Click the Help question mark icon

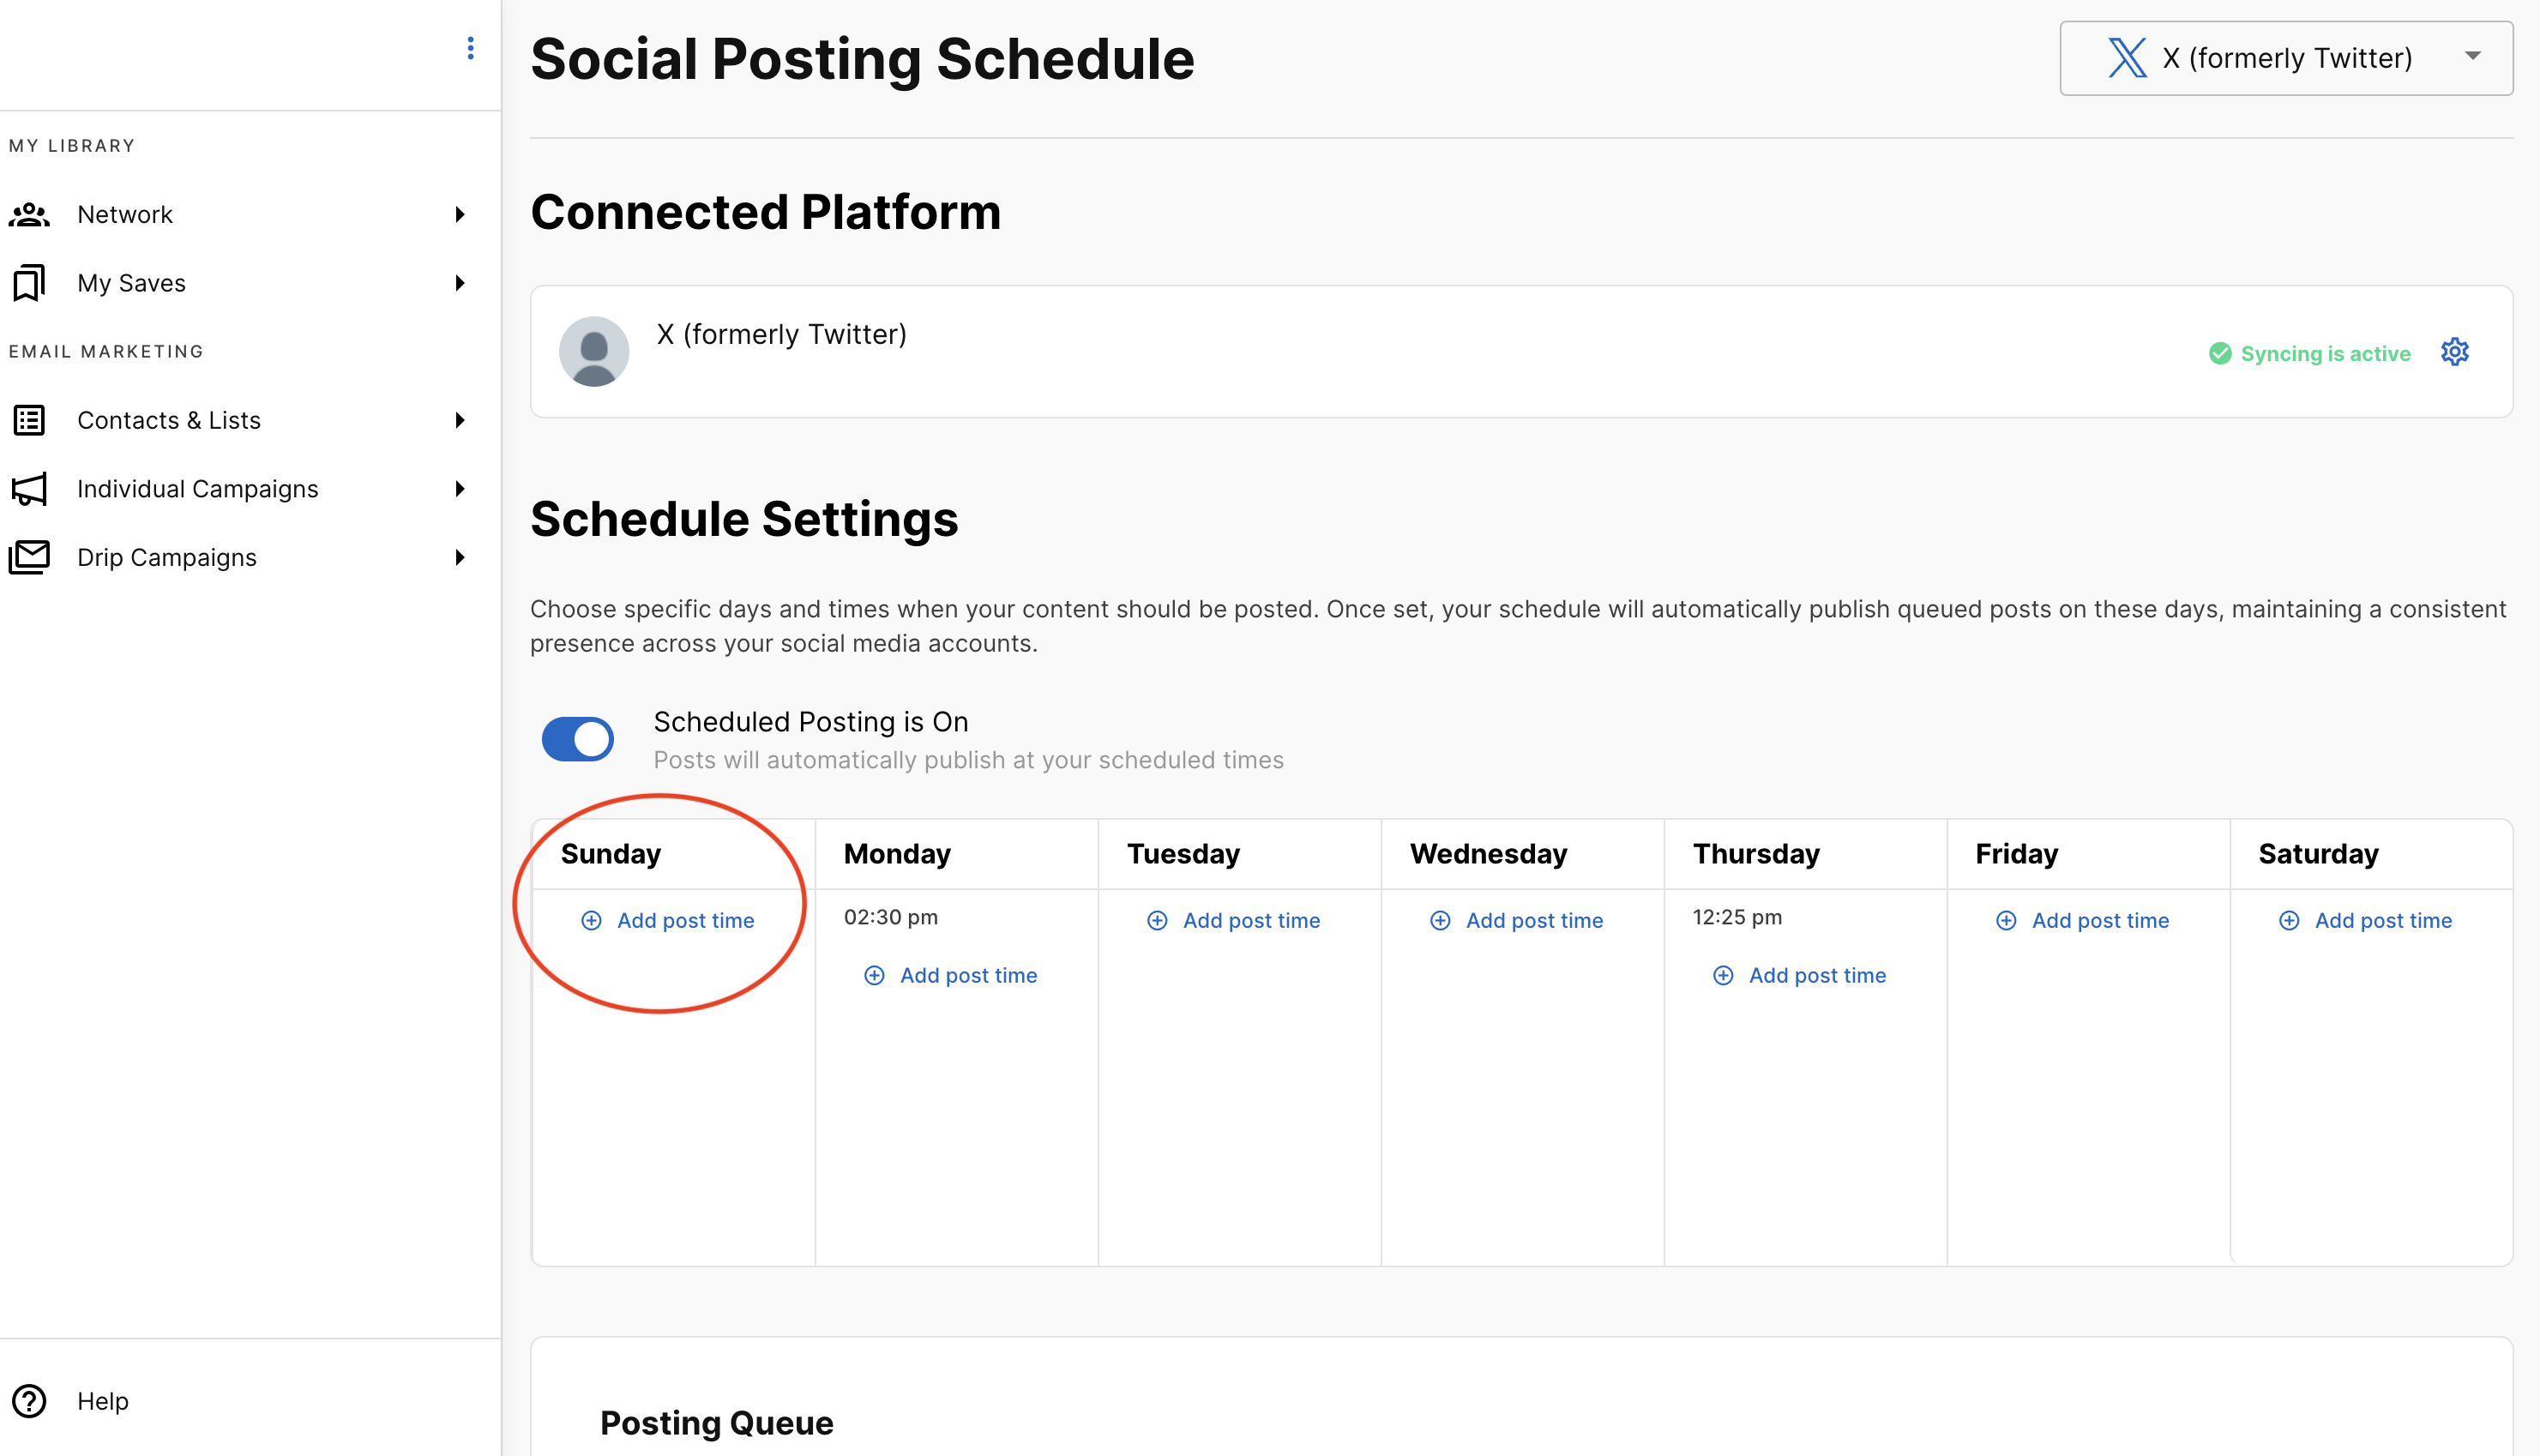point(29,1401)
